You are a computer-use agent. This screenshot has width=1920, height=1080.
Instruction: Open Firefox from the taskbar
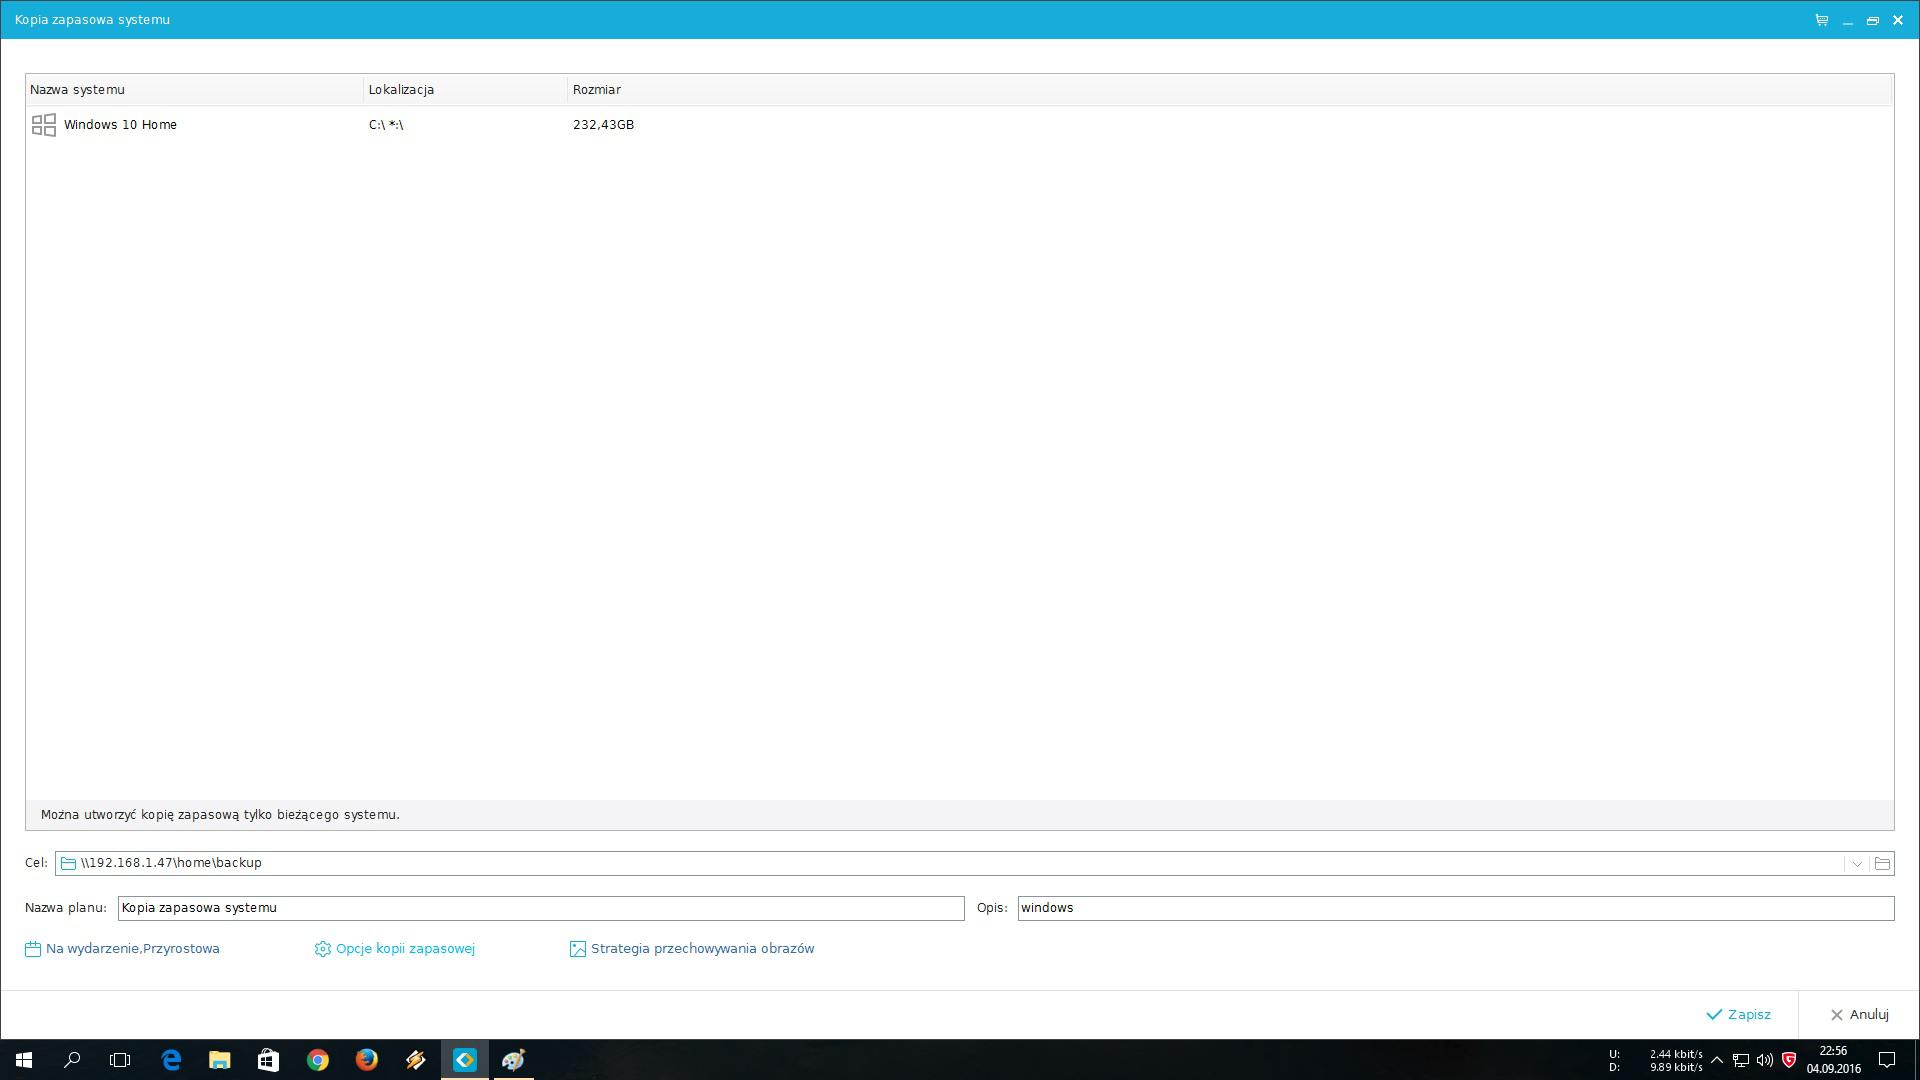pyautogui.click(x=367, y=1060)
